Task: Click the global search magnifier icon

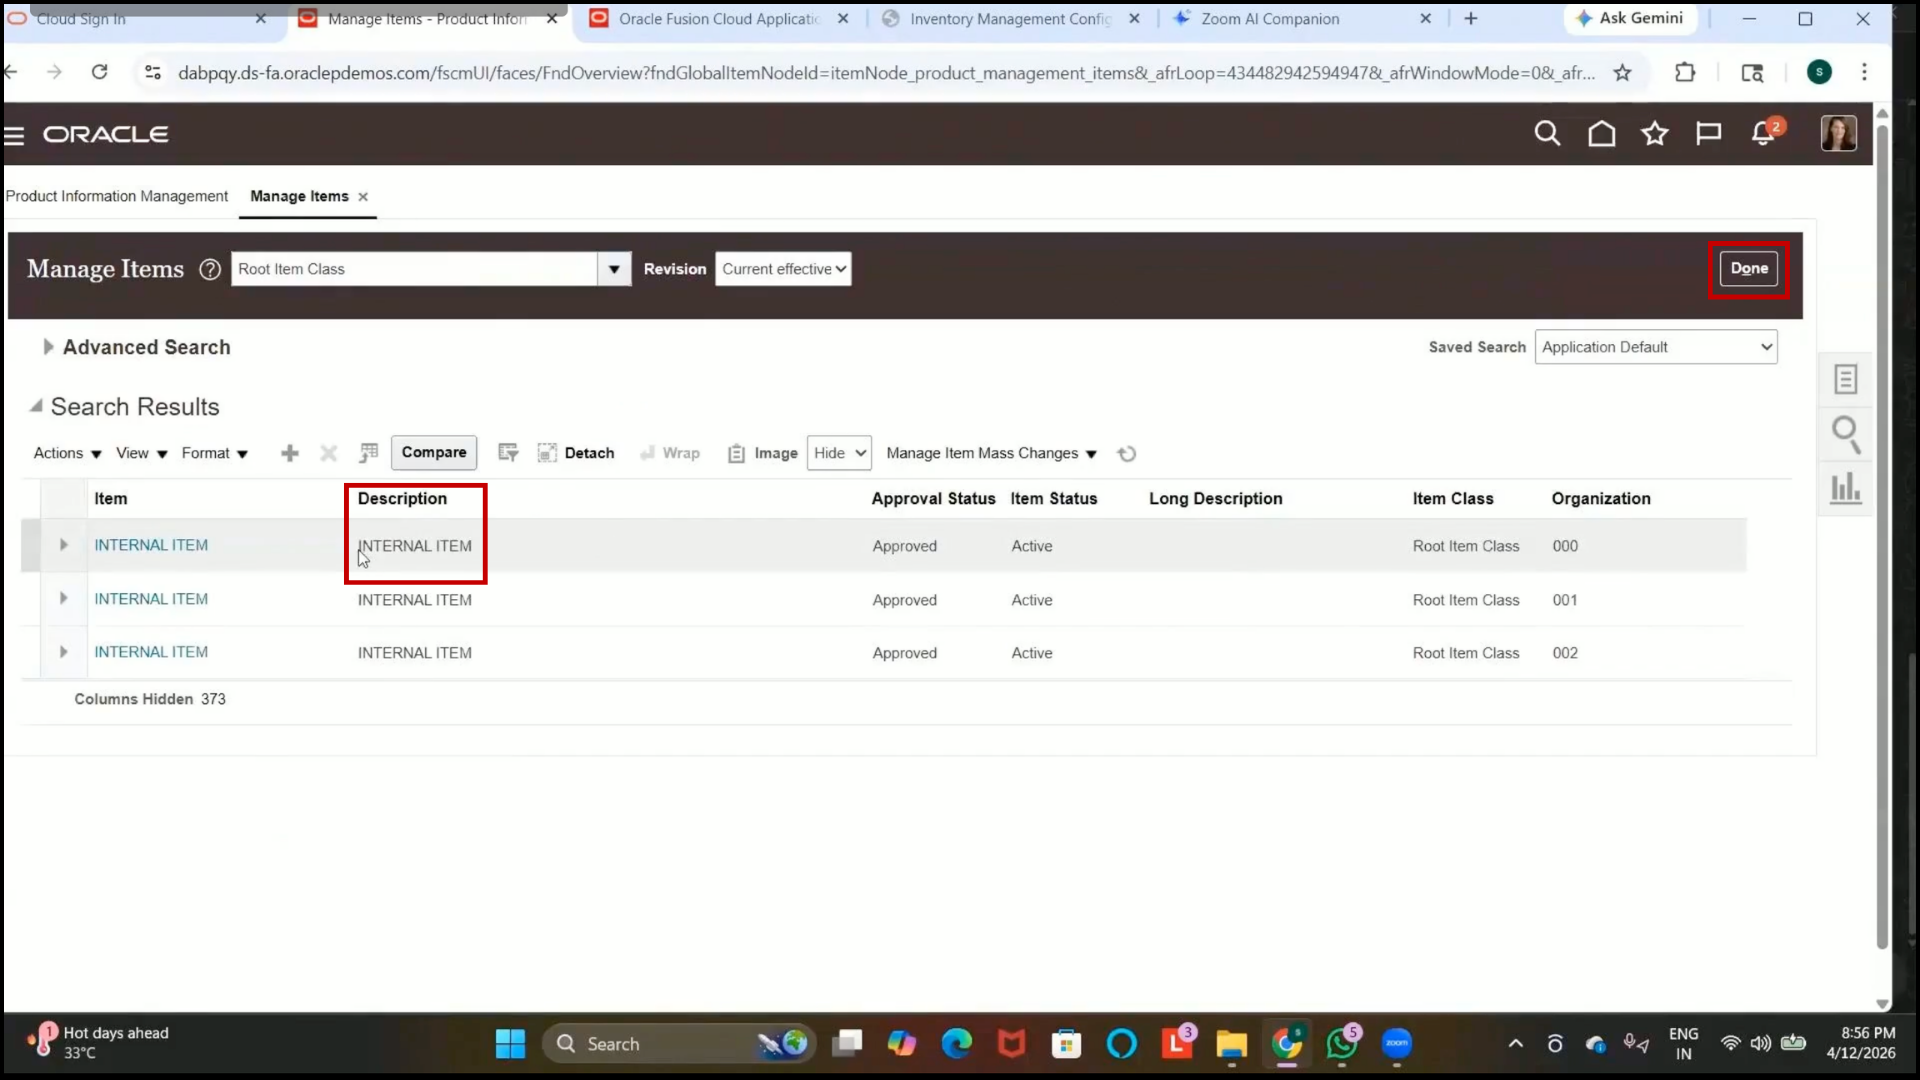Action: [x=1547, y=133]
